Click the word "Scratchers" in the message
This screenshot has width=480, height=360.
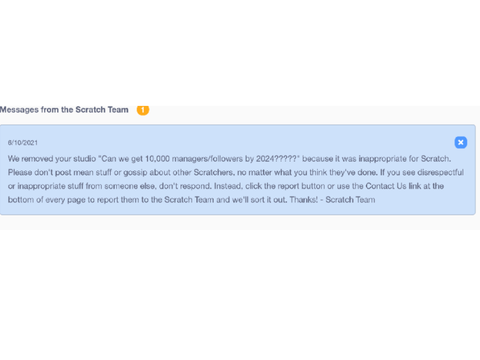(213, 172)
